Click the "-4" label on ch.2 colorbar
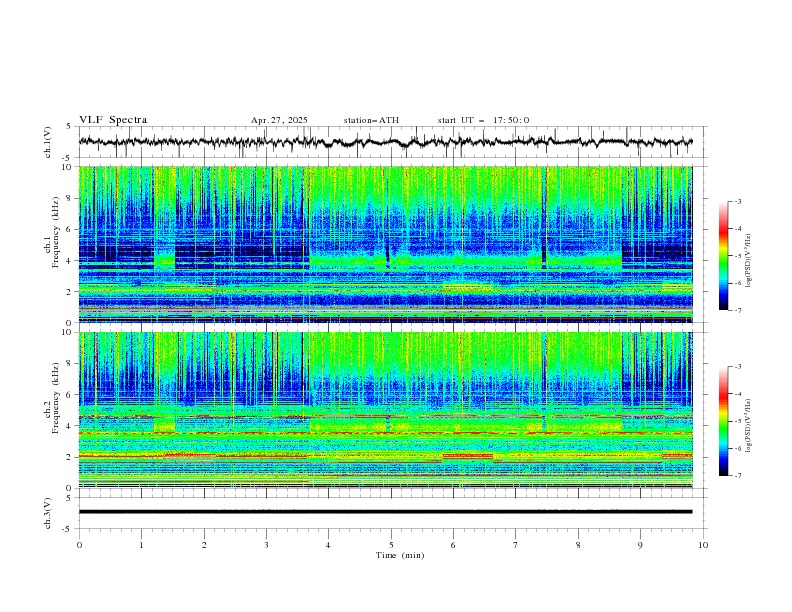This screenshot has width=792, height=612. [737, 394]
